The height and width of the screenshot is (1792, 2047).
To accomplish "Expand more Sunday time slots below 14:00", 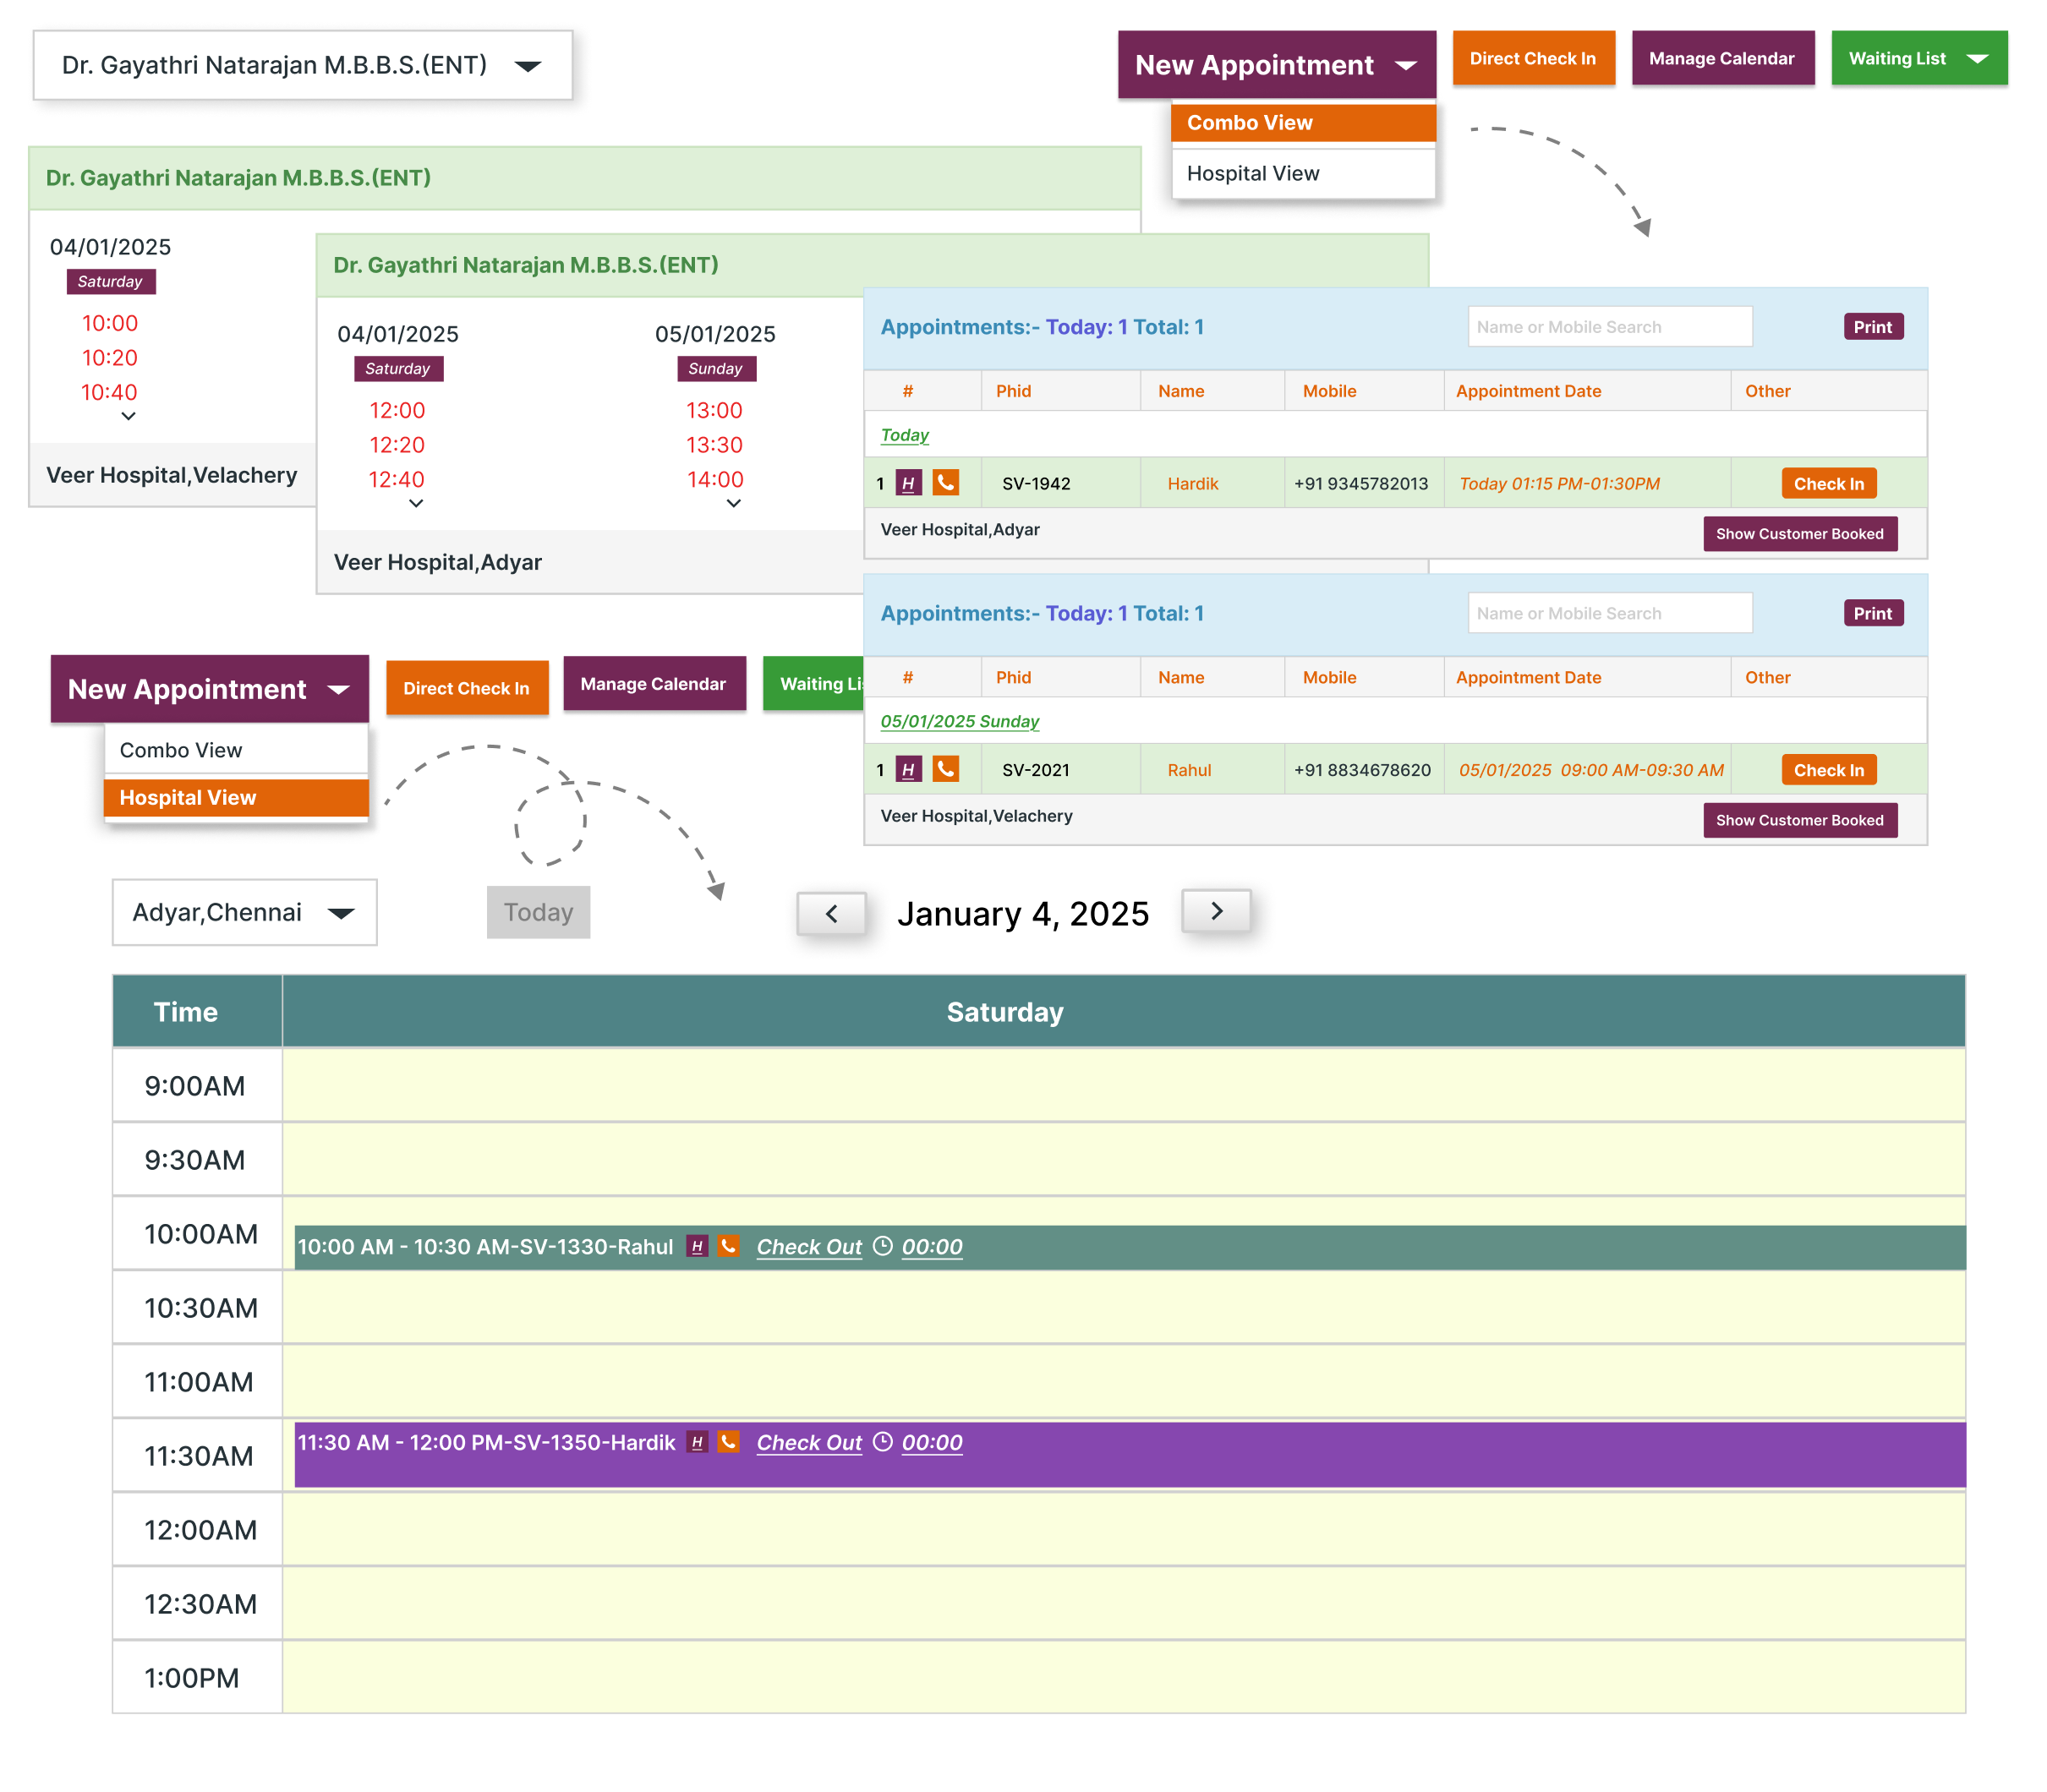I will point(733,504).
